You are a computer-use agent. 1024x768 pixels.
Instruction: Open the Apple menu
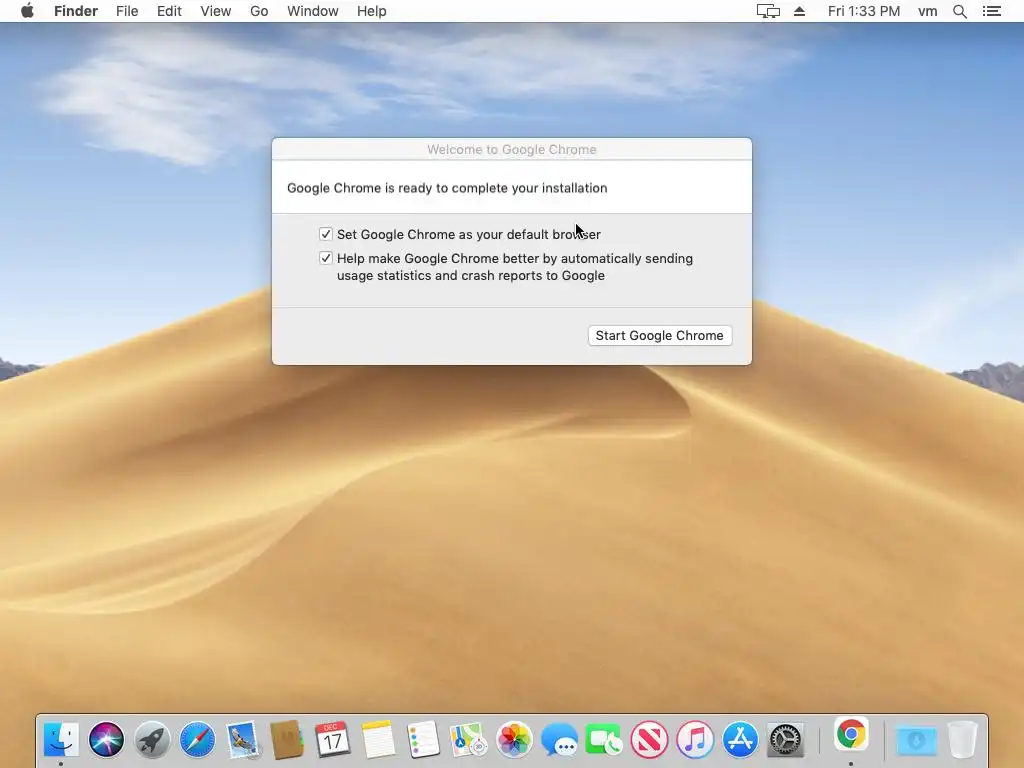[27, 11]
